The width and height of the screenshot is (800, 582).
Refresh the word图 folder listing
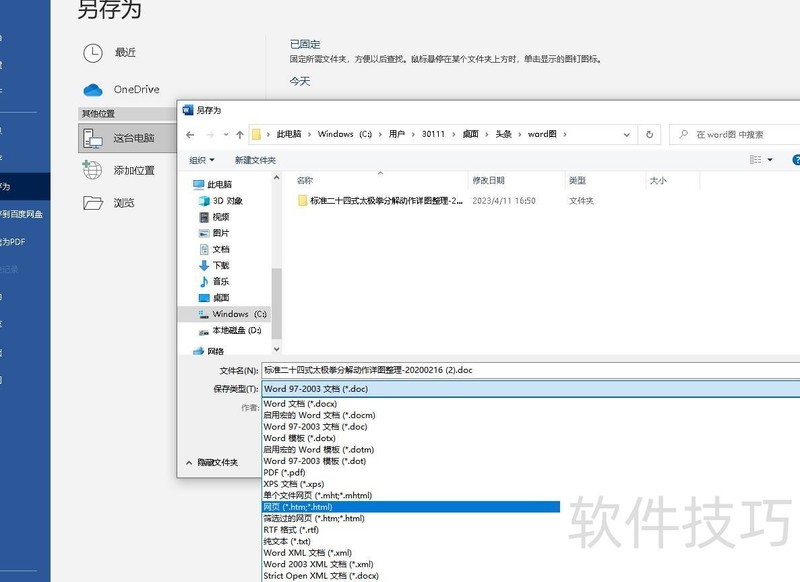pyautogui.click(x=649, y=135)
